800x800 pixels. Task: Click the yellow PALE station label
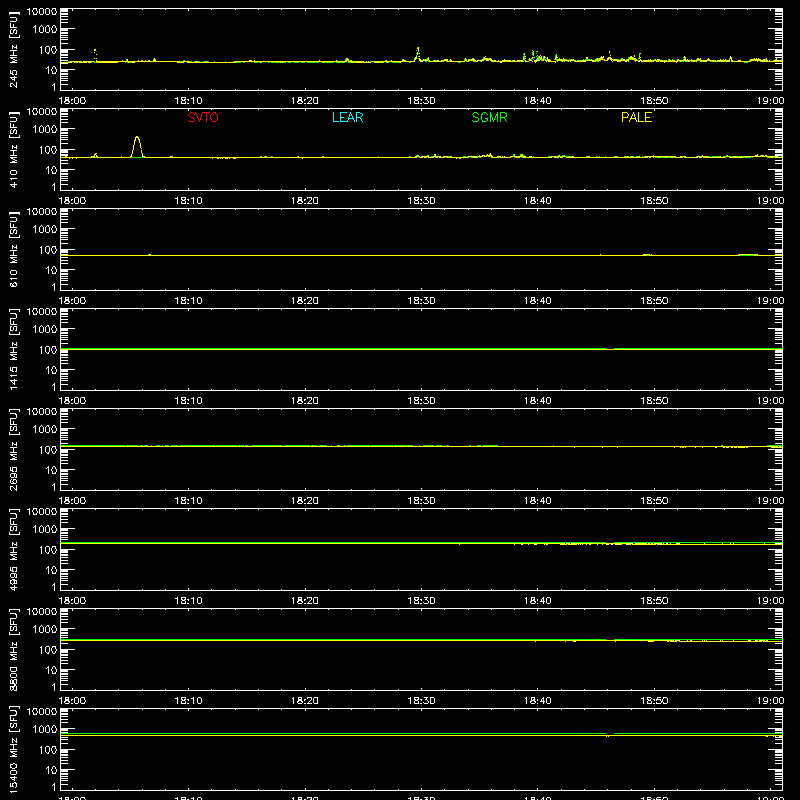click(636, 117)
